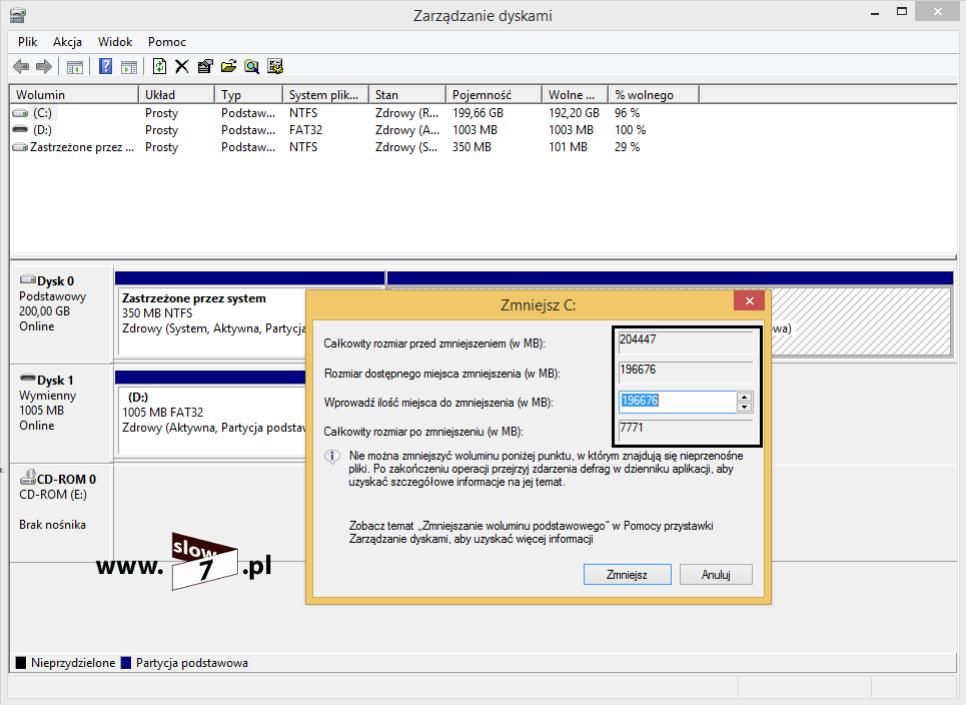966x705 pixels.
Task: Open Properties via the toolbar icon
Action: [x=205, y=67]
